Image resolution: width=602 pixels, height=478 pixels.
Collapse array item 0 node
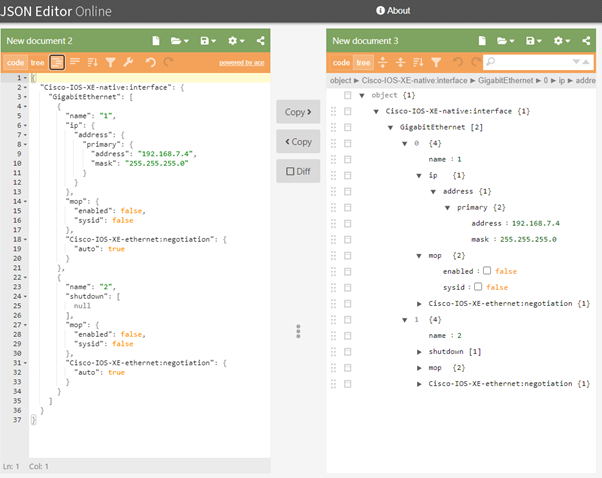click(x=405, y=144)
